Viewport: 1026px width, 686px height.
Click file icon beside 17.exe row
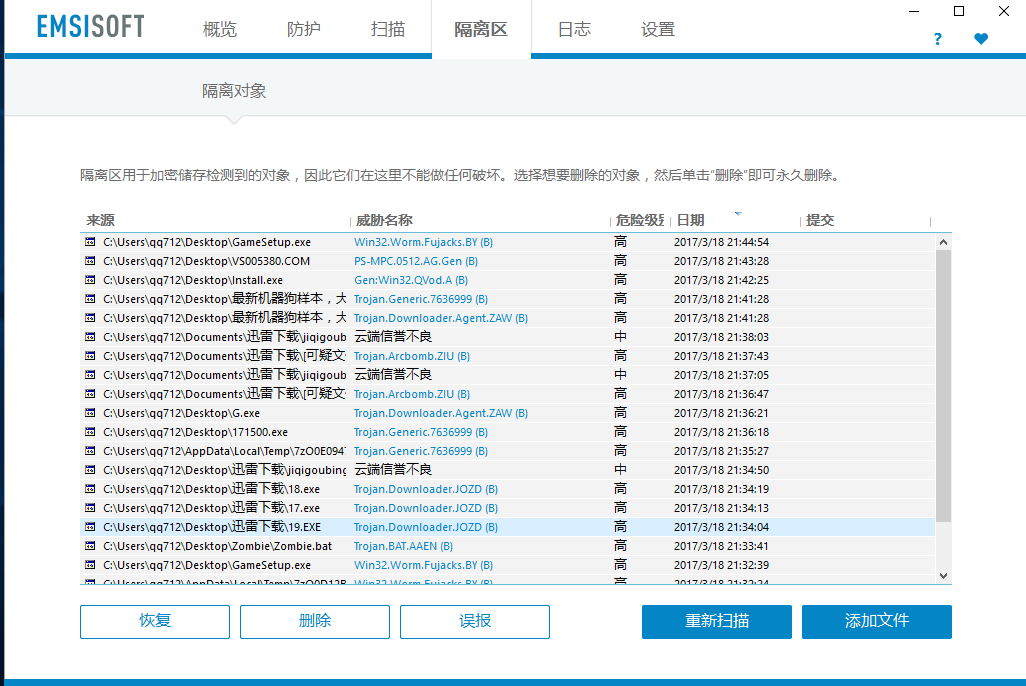90,508
